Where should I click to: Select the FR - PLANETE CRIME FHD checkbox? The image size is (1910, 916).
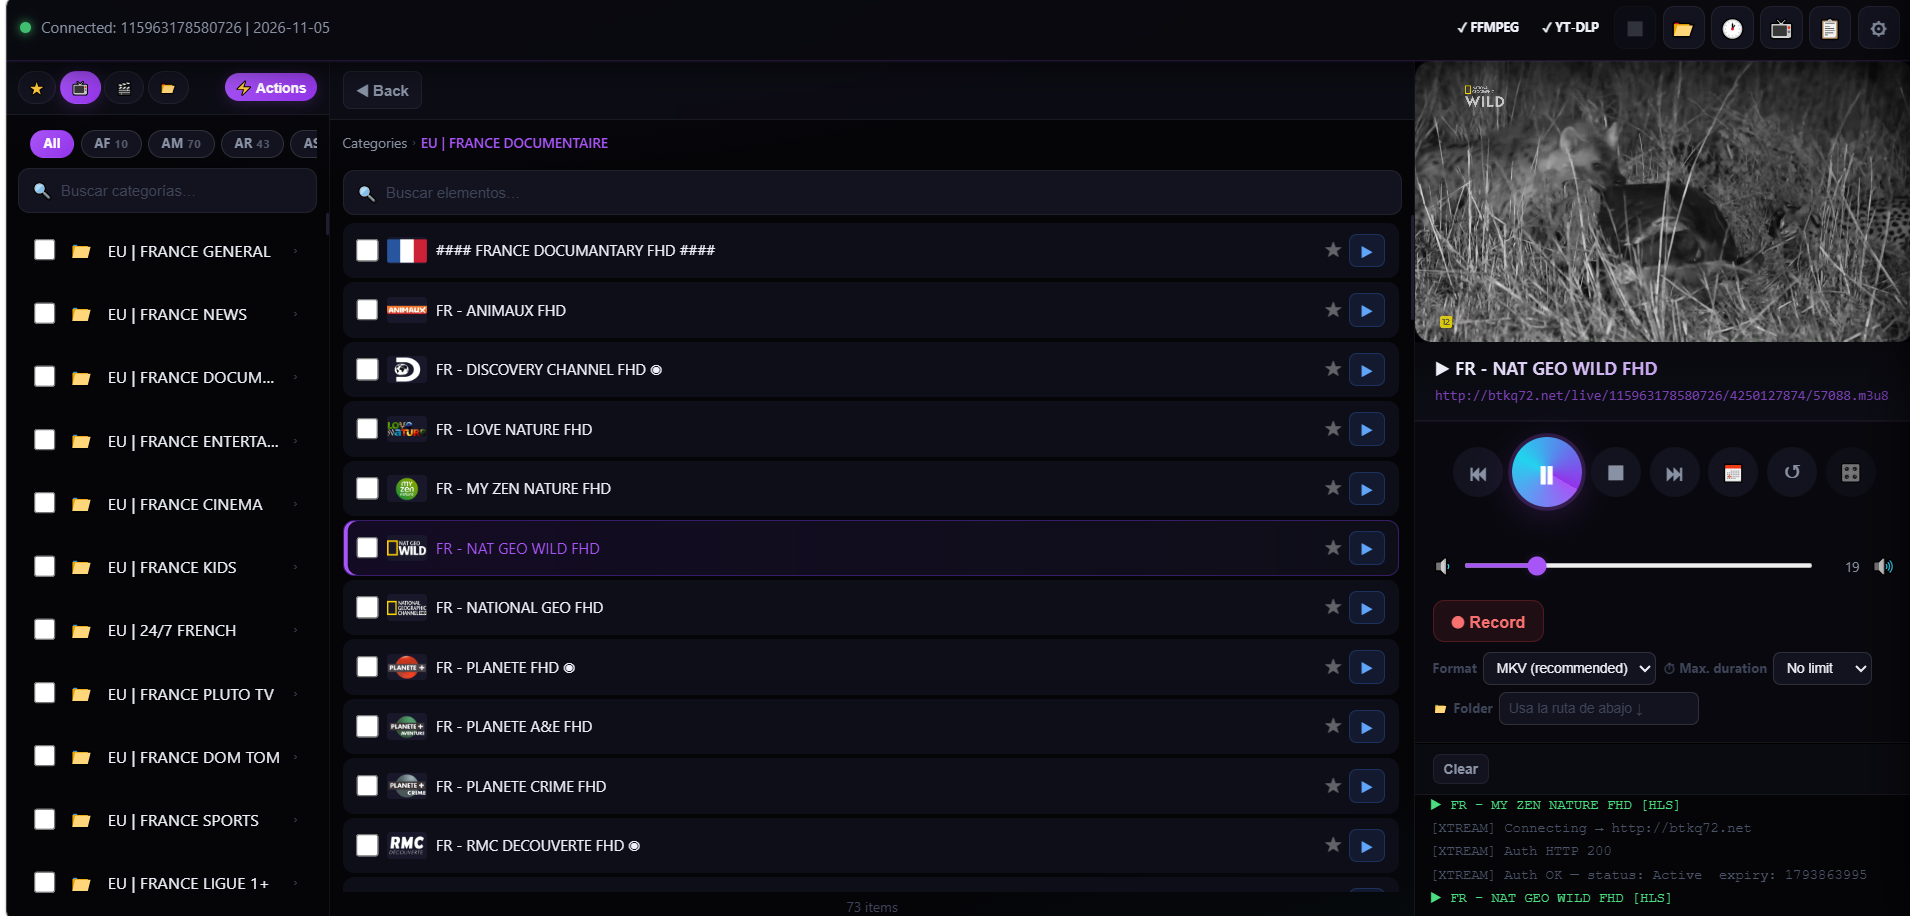click(368, 786)
